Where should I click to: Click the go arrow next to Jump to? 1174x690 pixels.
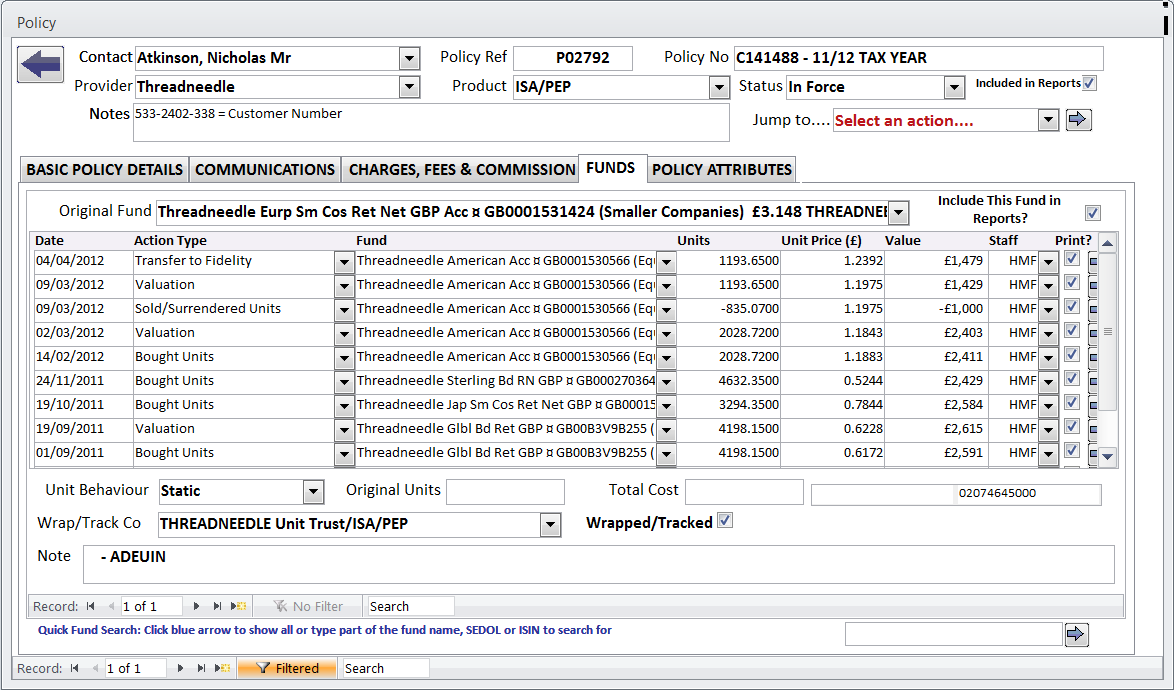[1078, 120]
